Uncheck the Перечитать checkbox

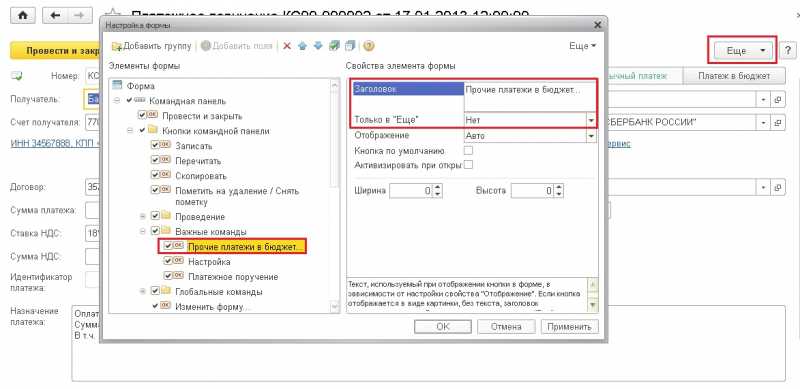pos(155,161)
